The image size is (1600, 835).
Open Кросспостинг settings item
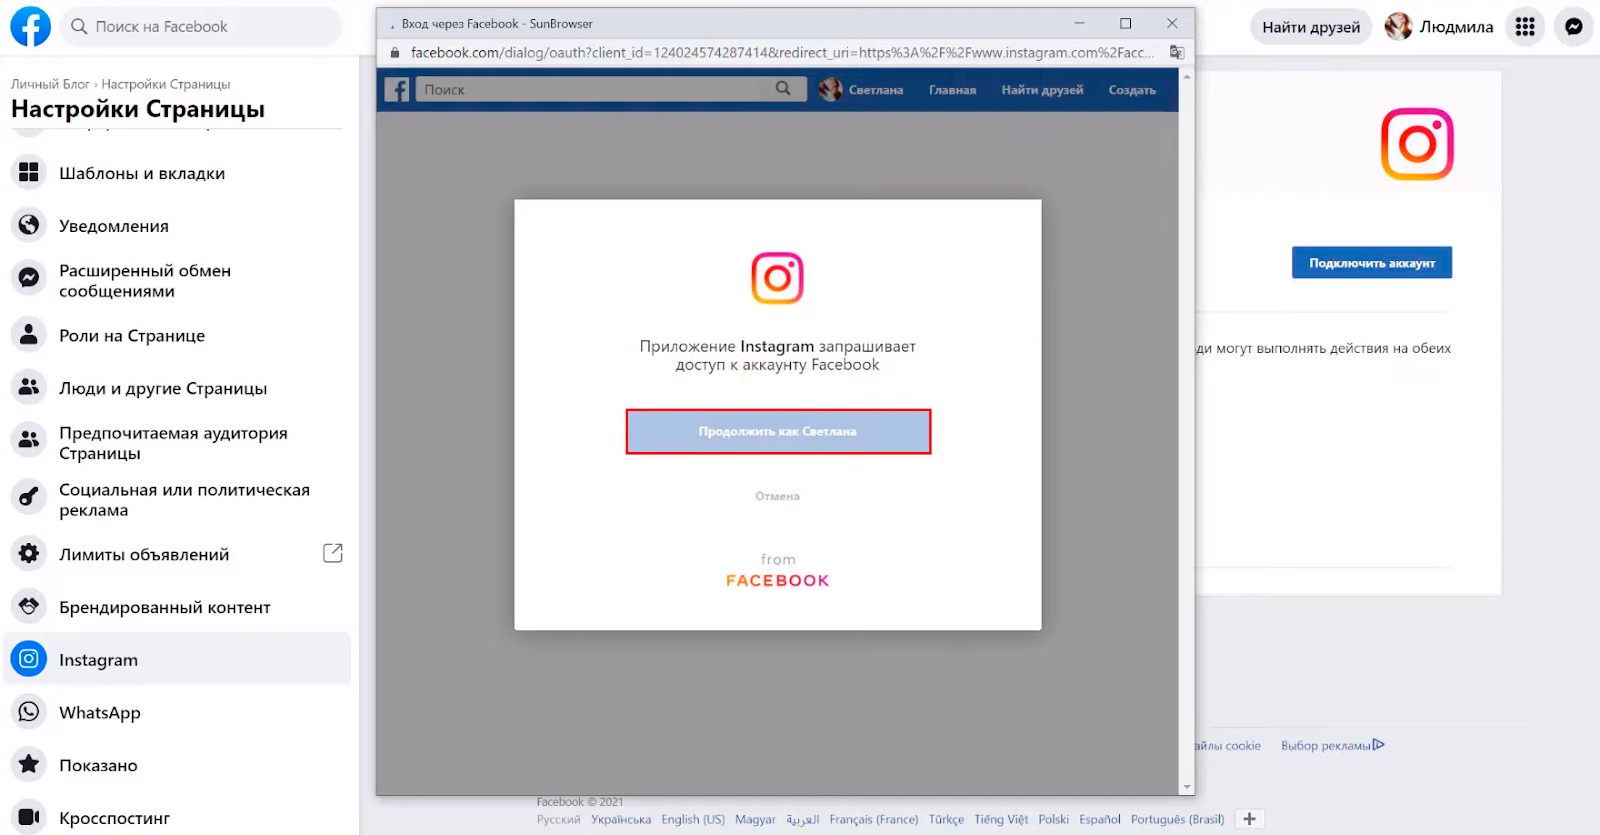tap(177, 817)
